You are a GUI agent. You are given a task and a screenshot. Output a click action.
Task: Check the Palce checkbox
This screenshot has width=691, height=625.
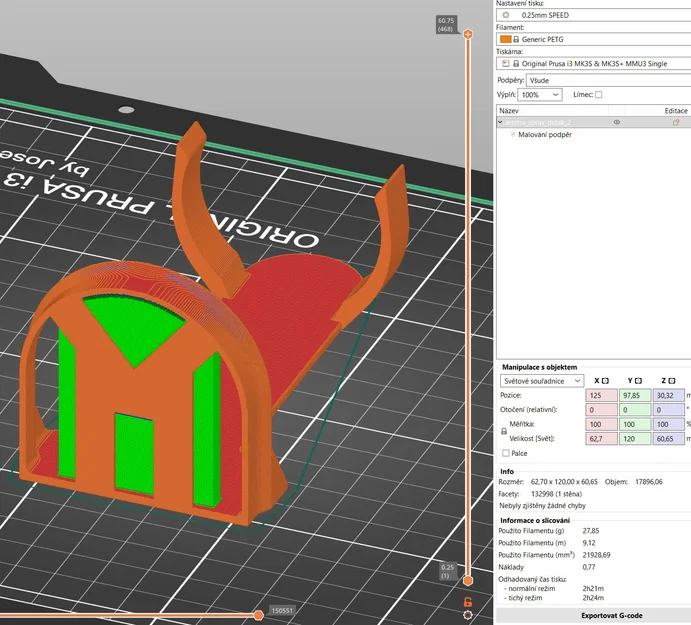point(506,453)
